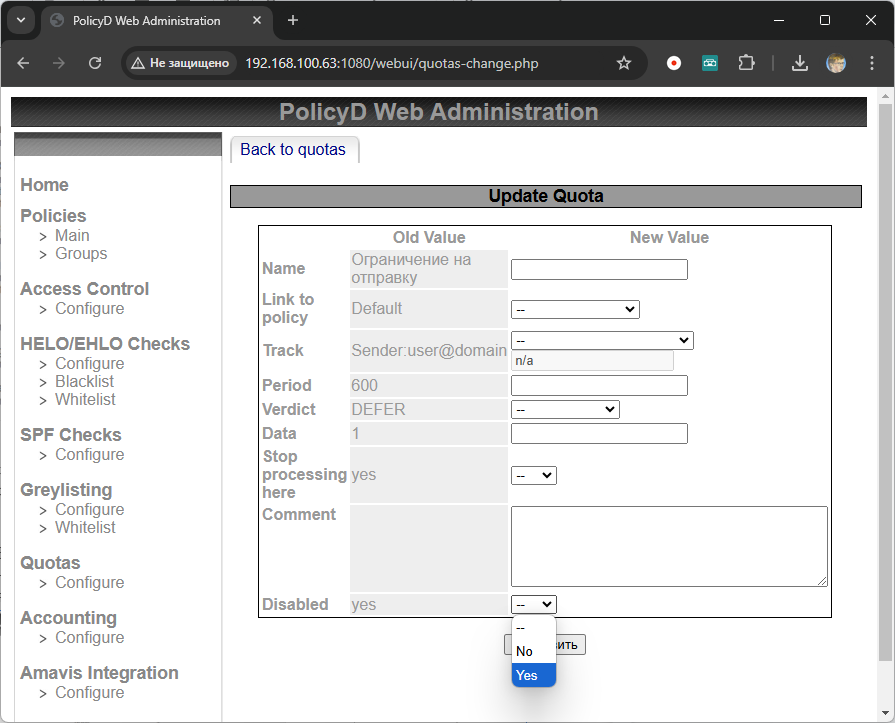This screenshot has height=723, width=895.
Task: Open HELO/EHLO Checks Blacklist
Action: click(84, 381)
